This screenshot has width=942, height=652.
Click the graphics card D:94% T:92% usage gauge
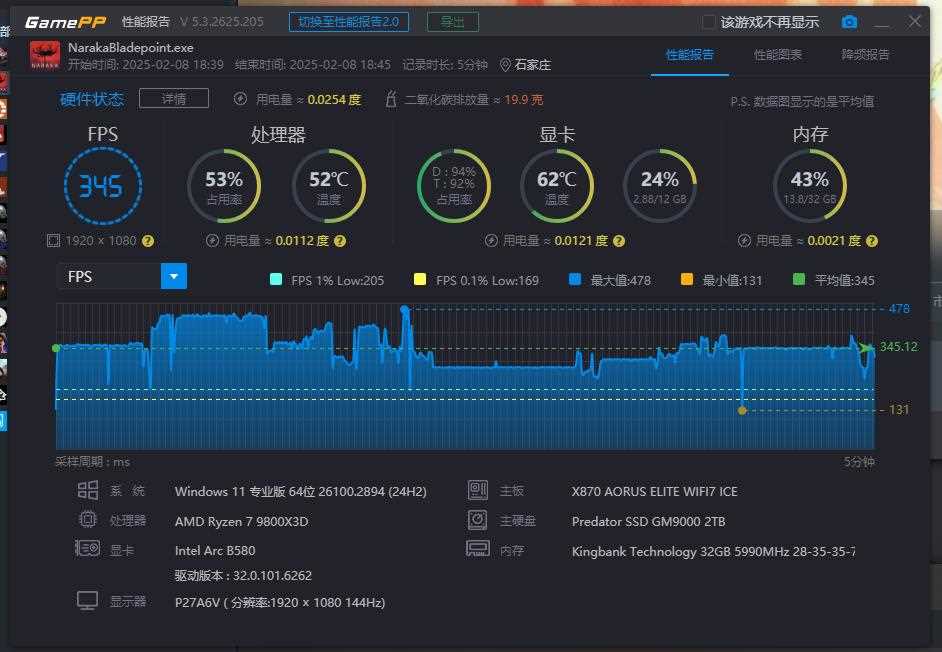(x=454, y=186)
